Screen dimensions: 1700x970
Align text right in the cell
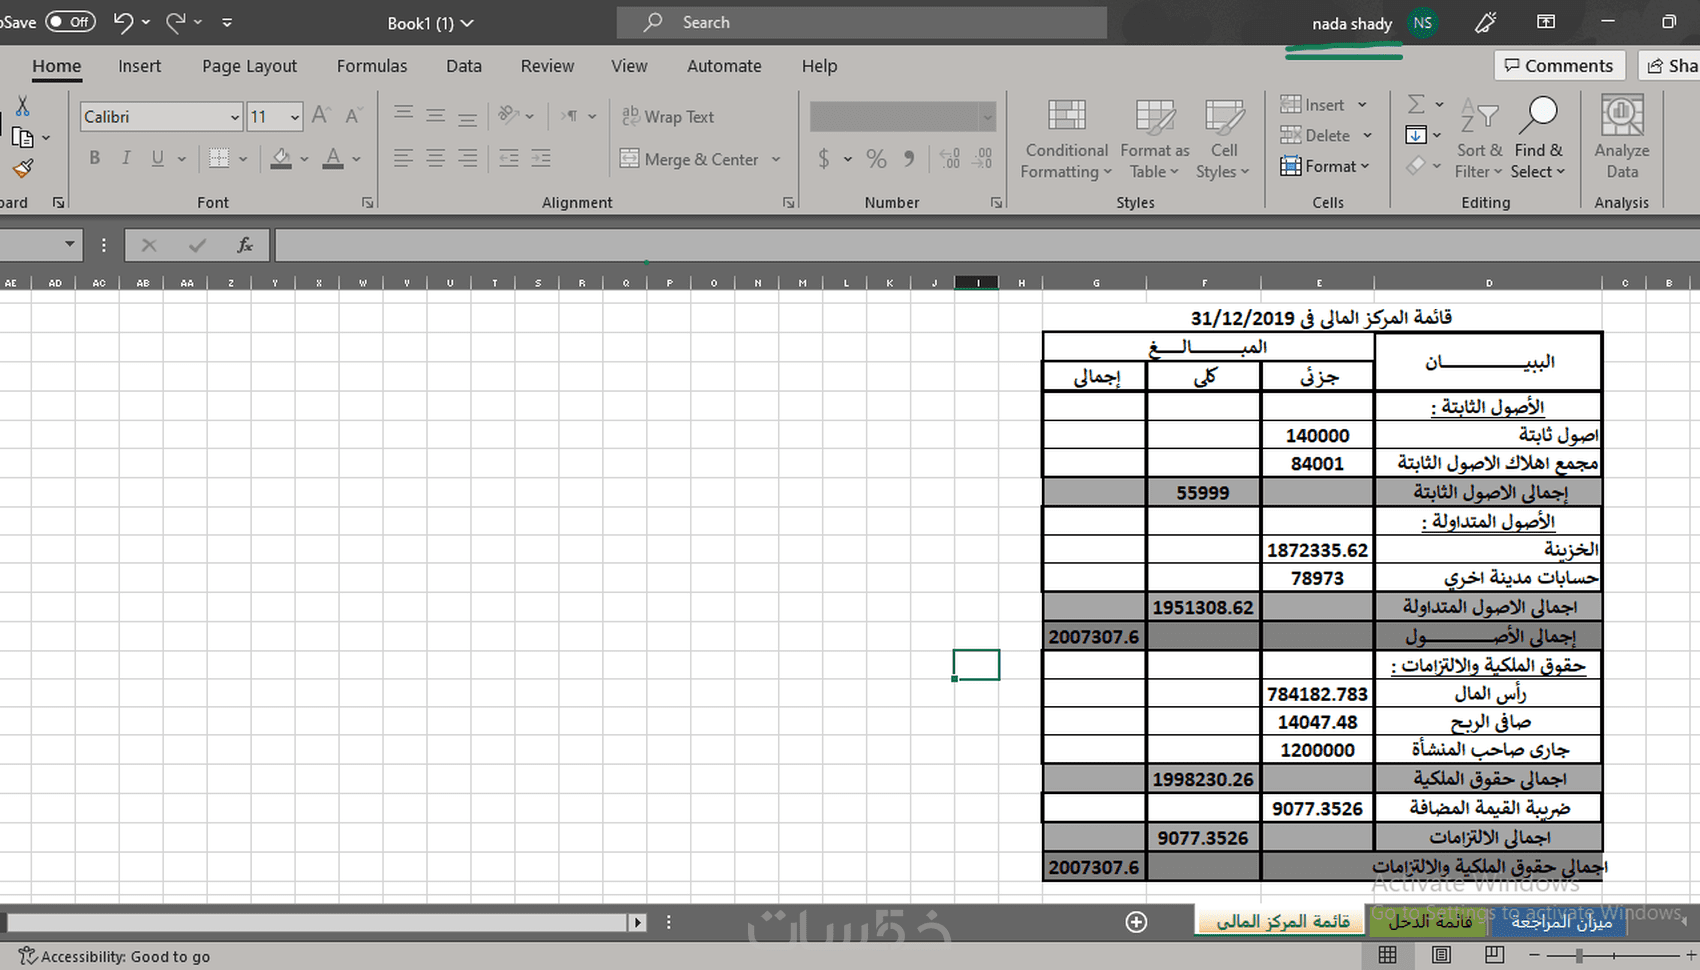[x=467, y=158]
